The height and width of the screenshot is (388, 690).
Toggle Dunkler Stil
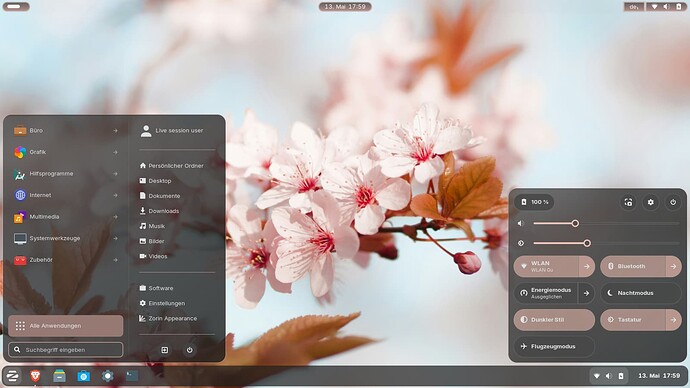point(554,320)
